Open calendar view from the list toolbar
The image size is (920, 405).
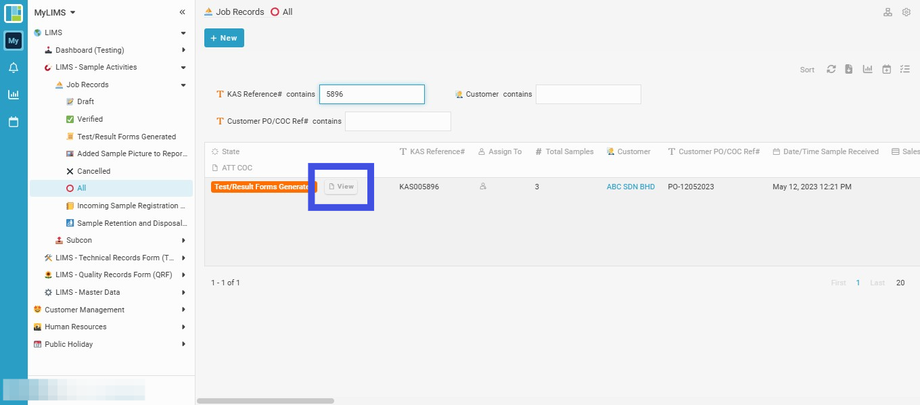[887, 69]
